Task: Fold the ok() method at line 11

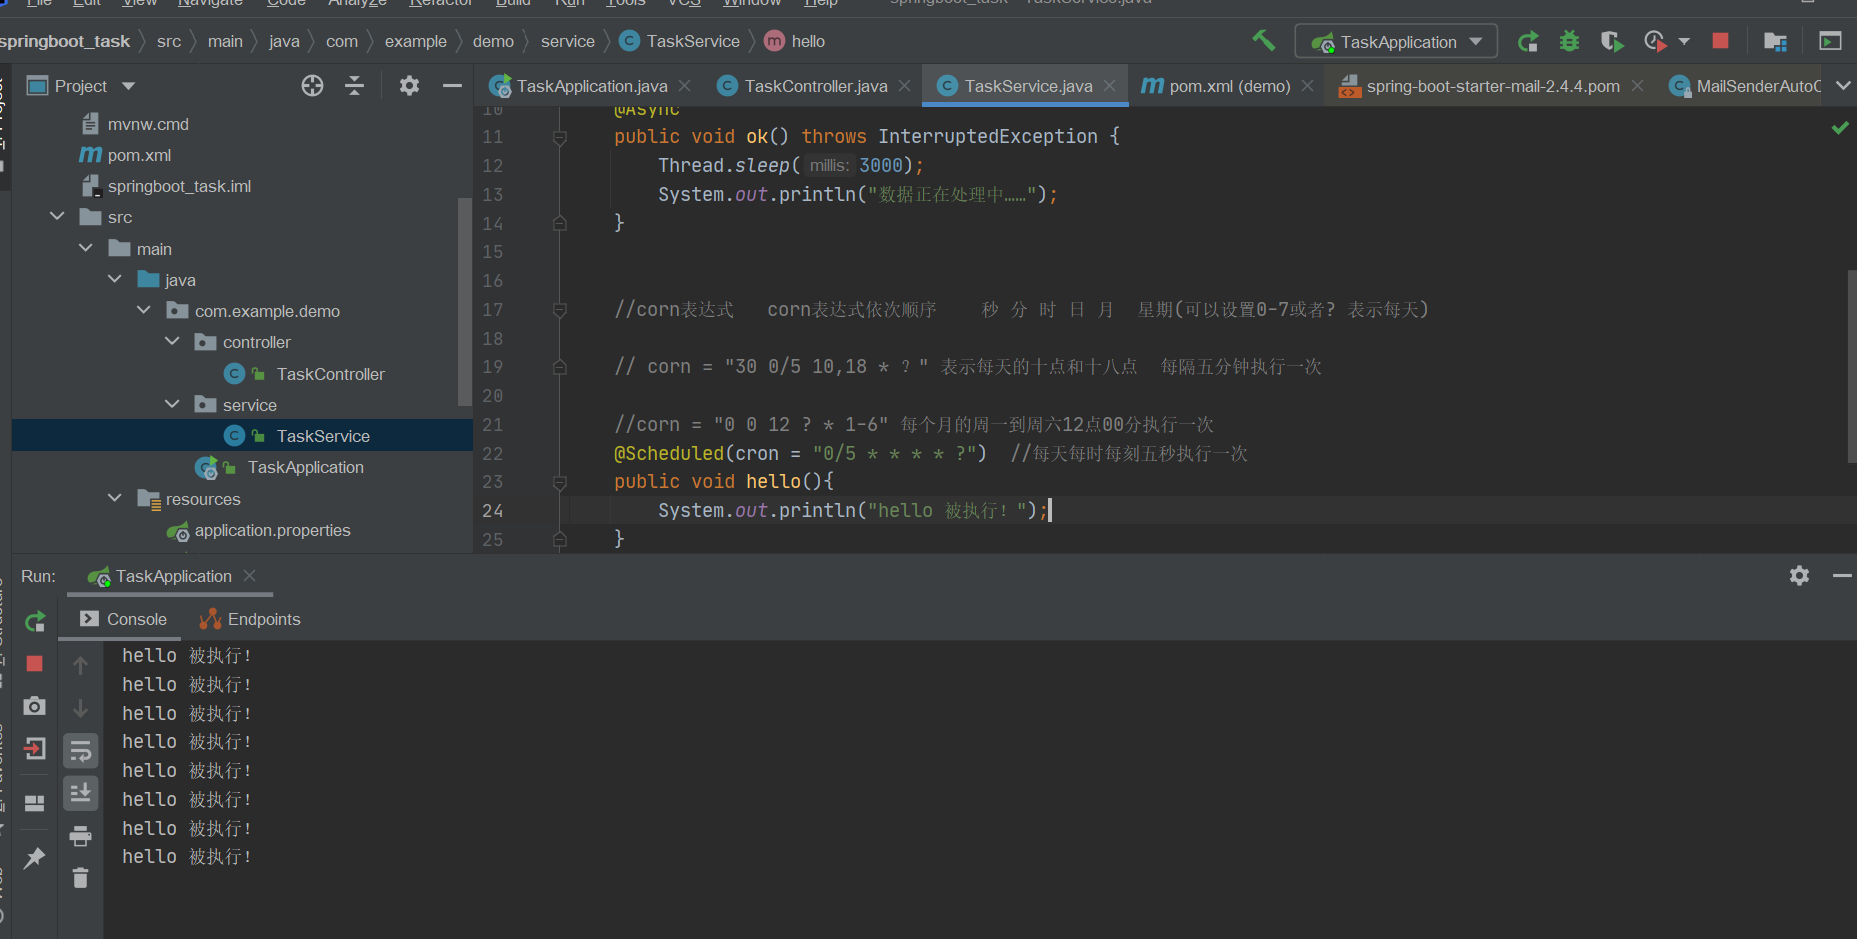Action: click(560, 137)
